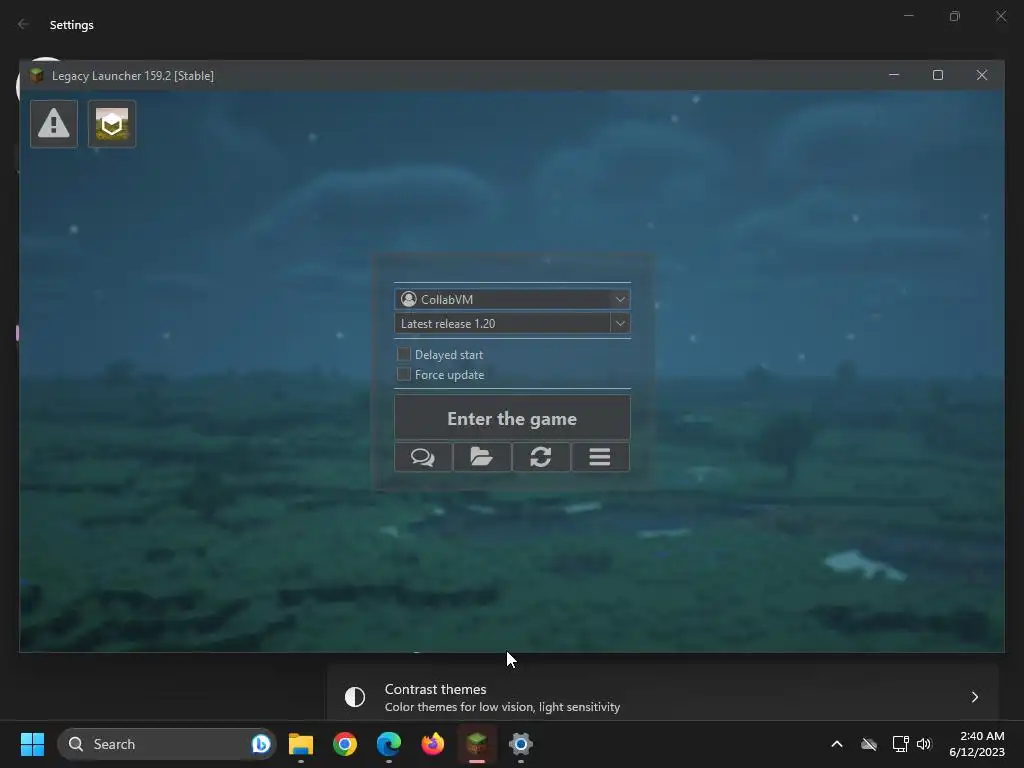The image size is (1024, 768).
Task: Open the game folder button
Action: 482,457
